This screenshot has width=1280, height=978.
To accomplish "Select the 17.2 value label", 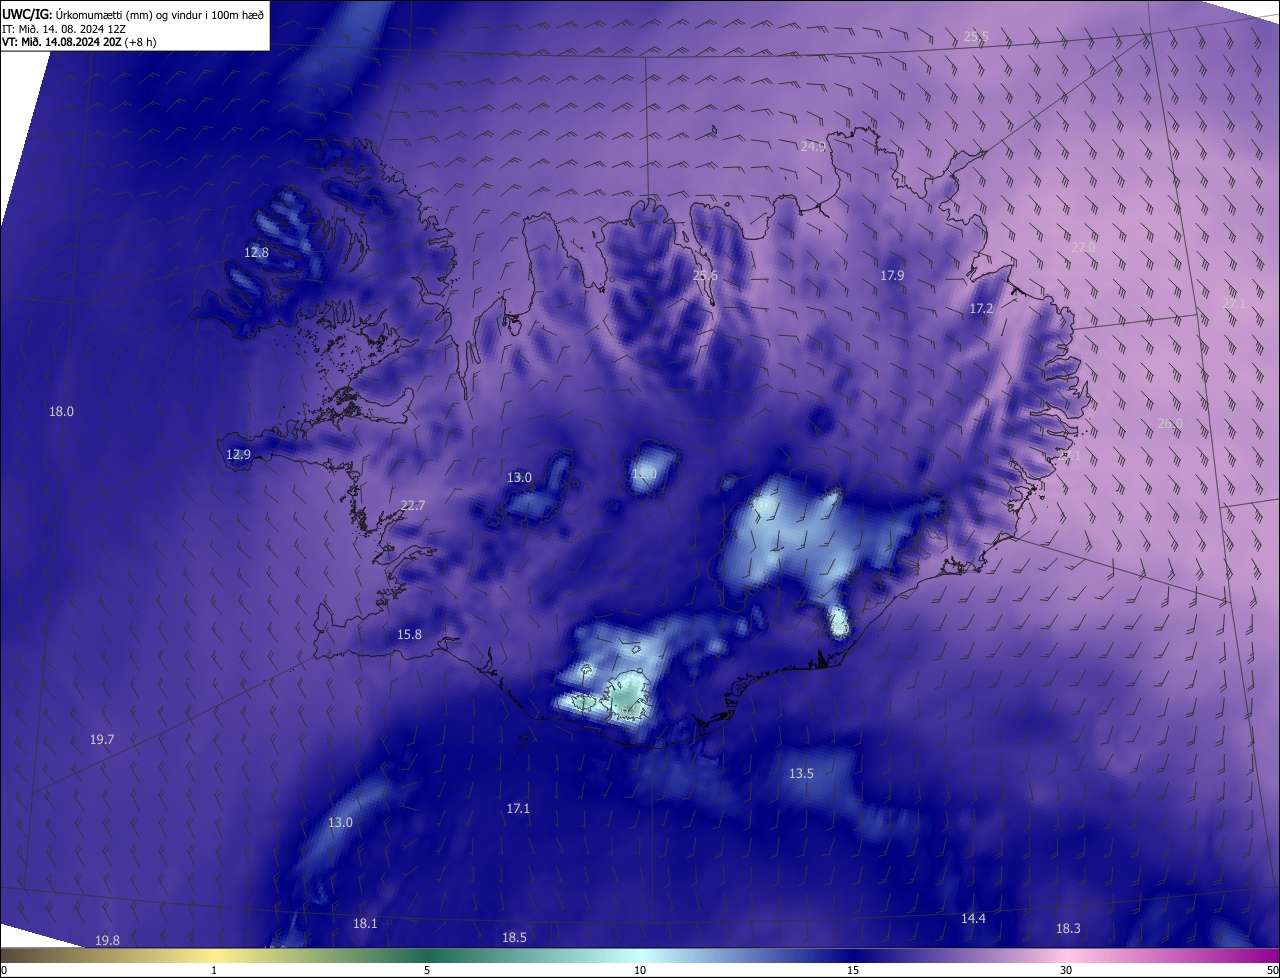I will pos(981,309).
